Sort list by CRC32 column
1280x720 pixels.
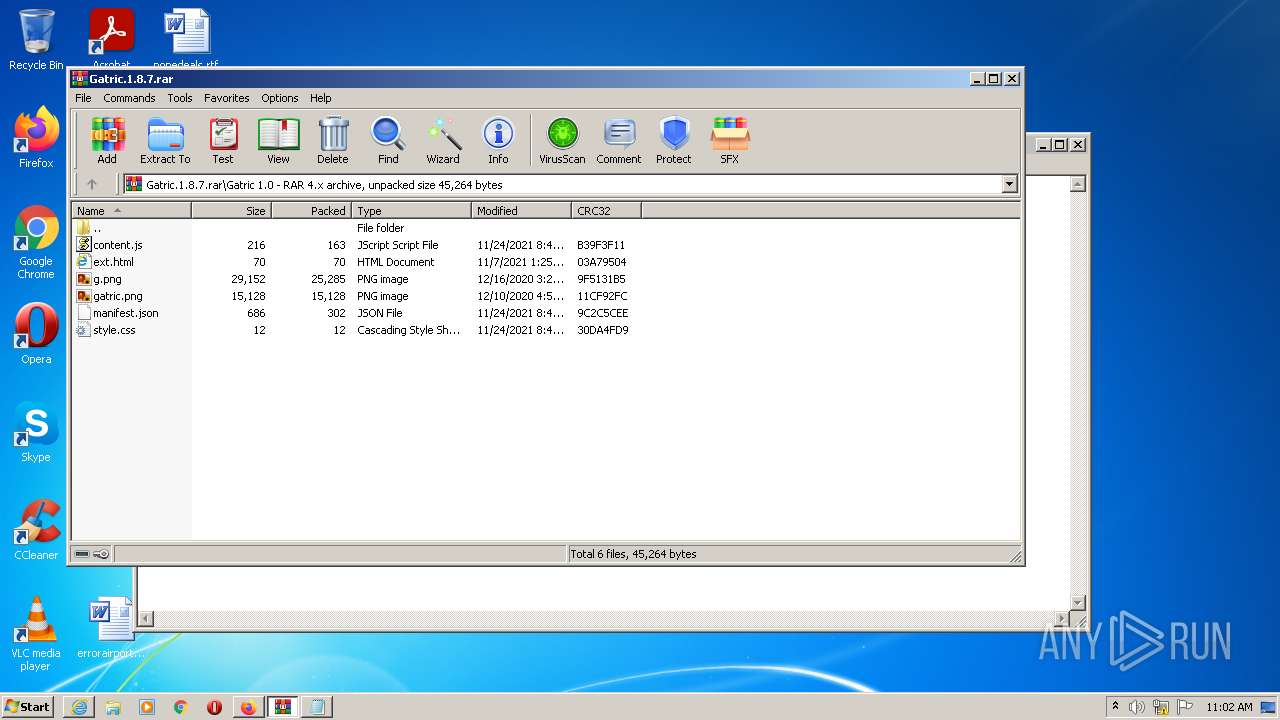click(x=606, y=210)
